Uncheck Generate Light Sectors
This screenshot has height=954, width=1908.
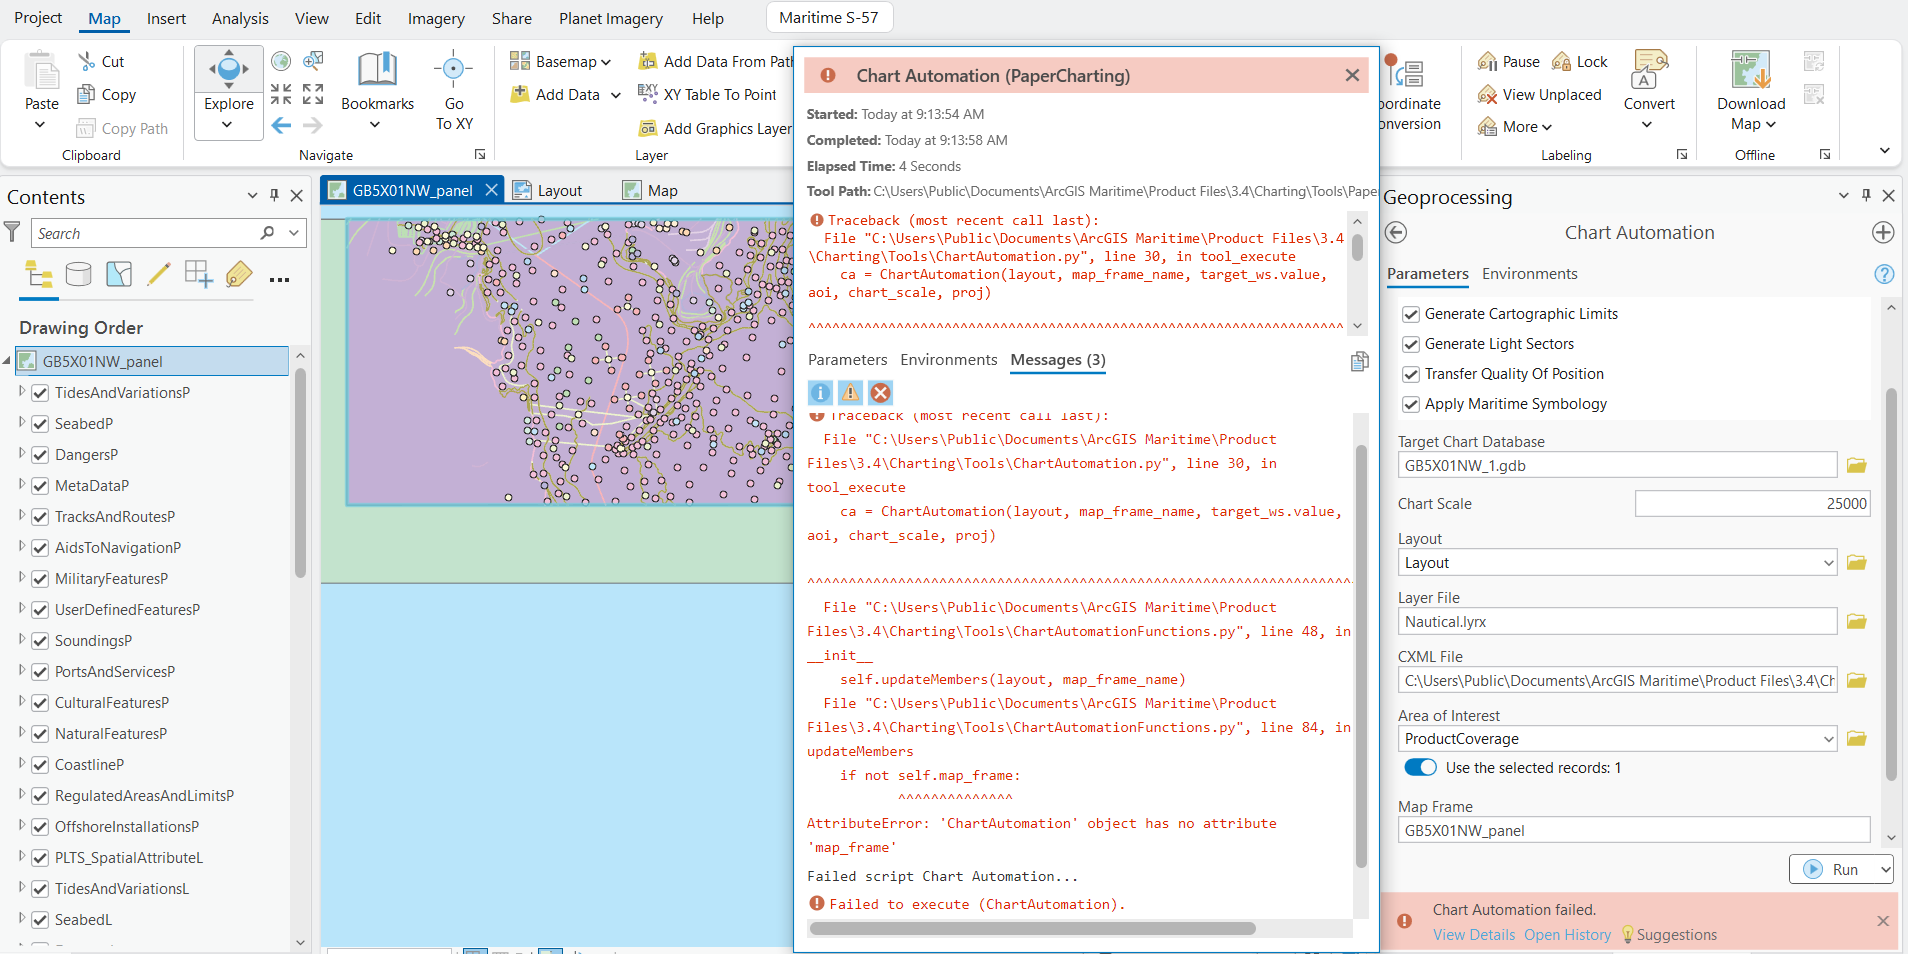pyautogui.click(x=1412, y=344)
